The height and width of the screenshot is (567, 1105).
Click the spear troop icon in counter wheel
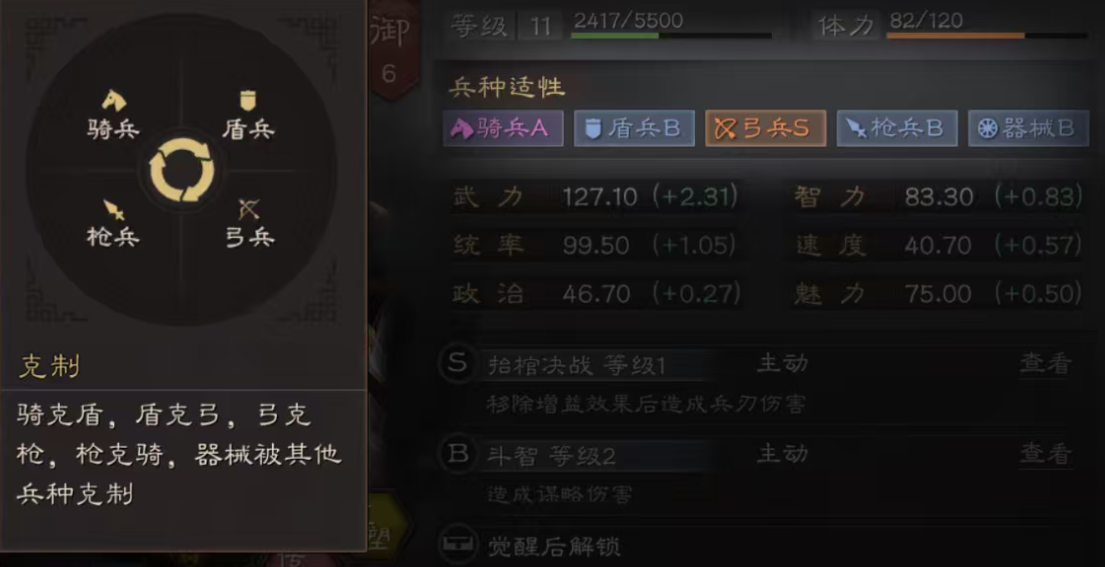113,210
